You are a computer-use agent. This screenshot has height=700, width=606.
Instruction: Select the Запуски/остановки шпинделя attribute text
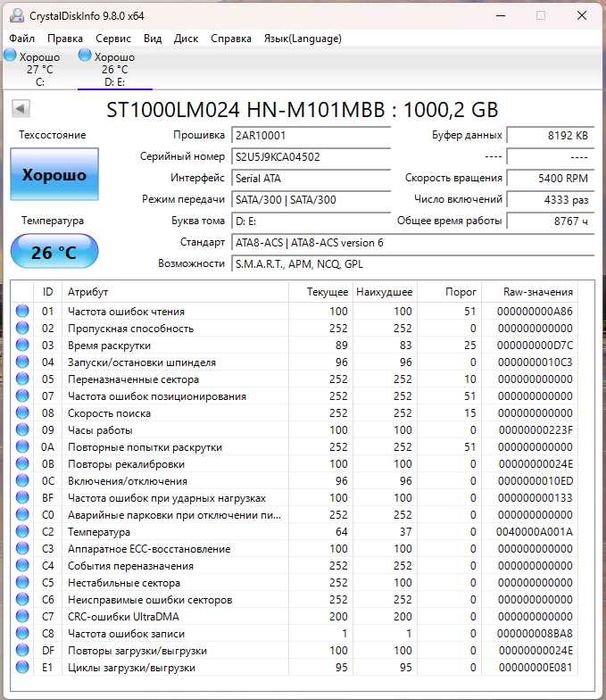(142, 362)
